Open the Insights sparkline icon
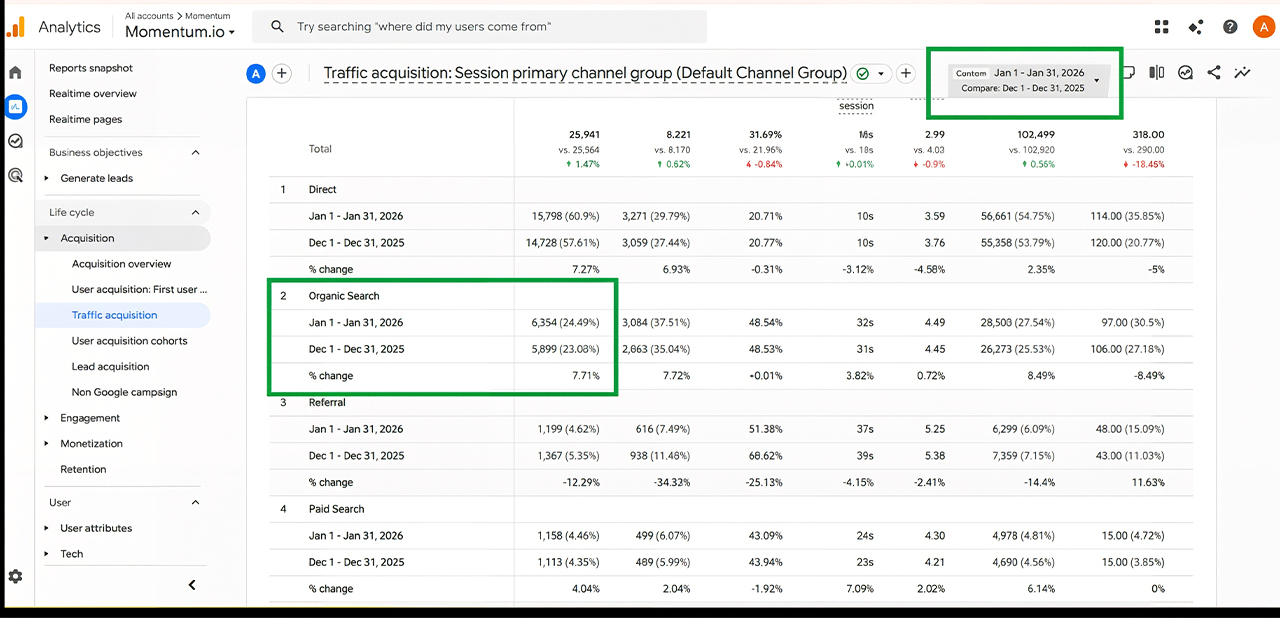This screenshot has height=618, width=1280. [1242, 73]
